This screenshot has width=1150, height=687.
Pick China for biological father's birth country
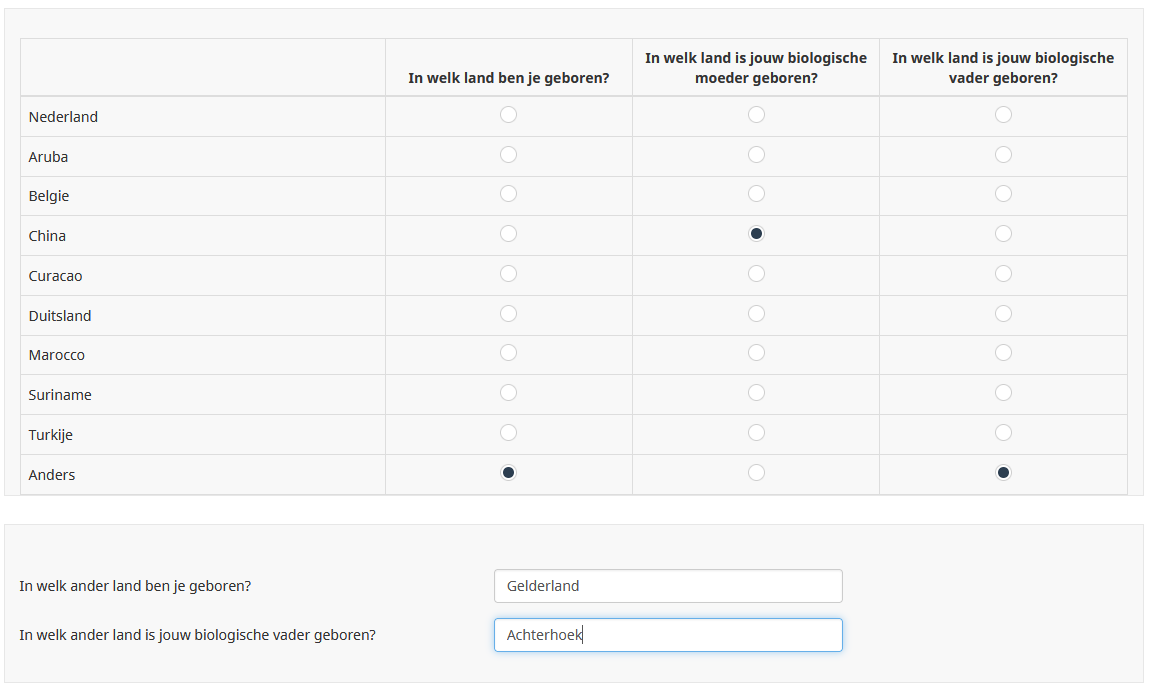(1003, 234)
